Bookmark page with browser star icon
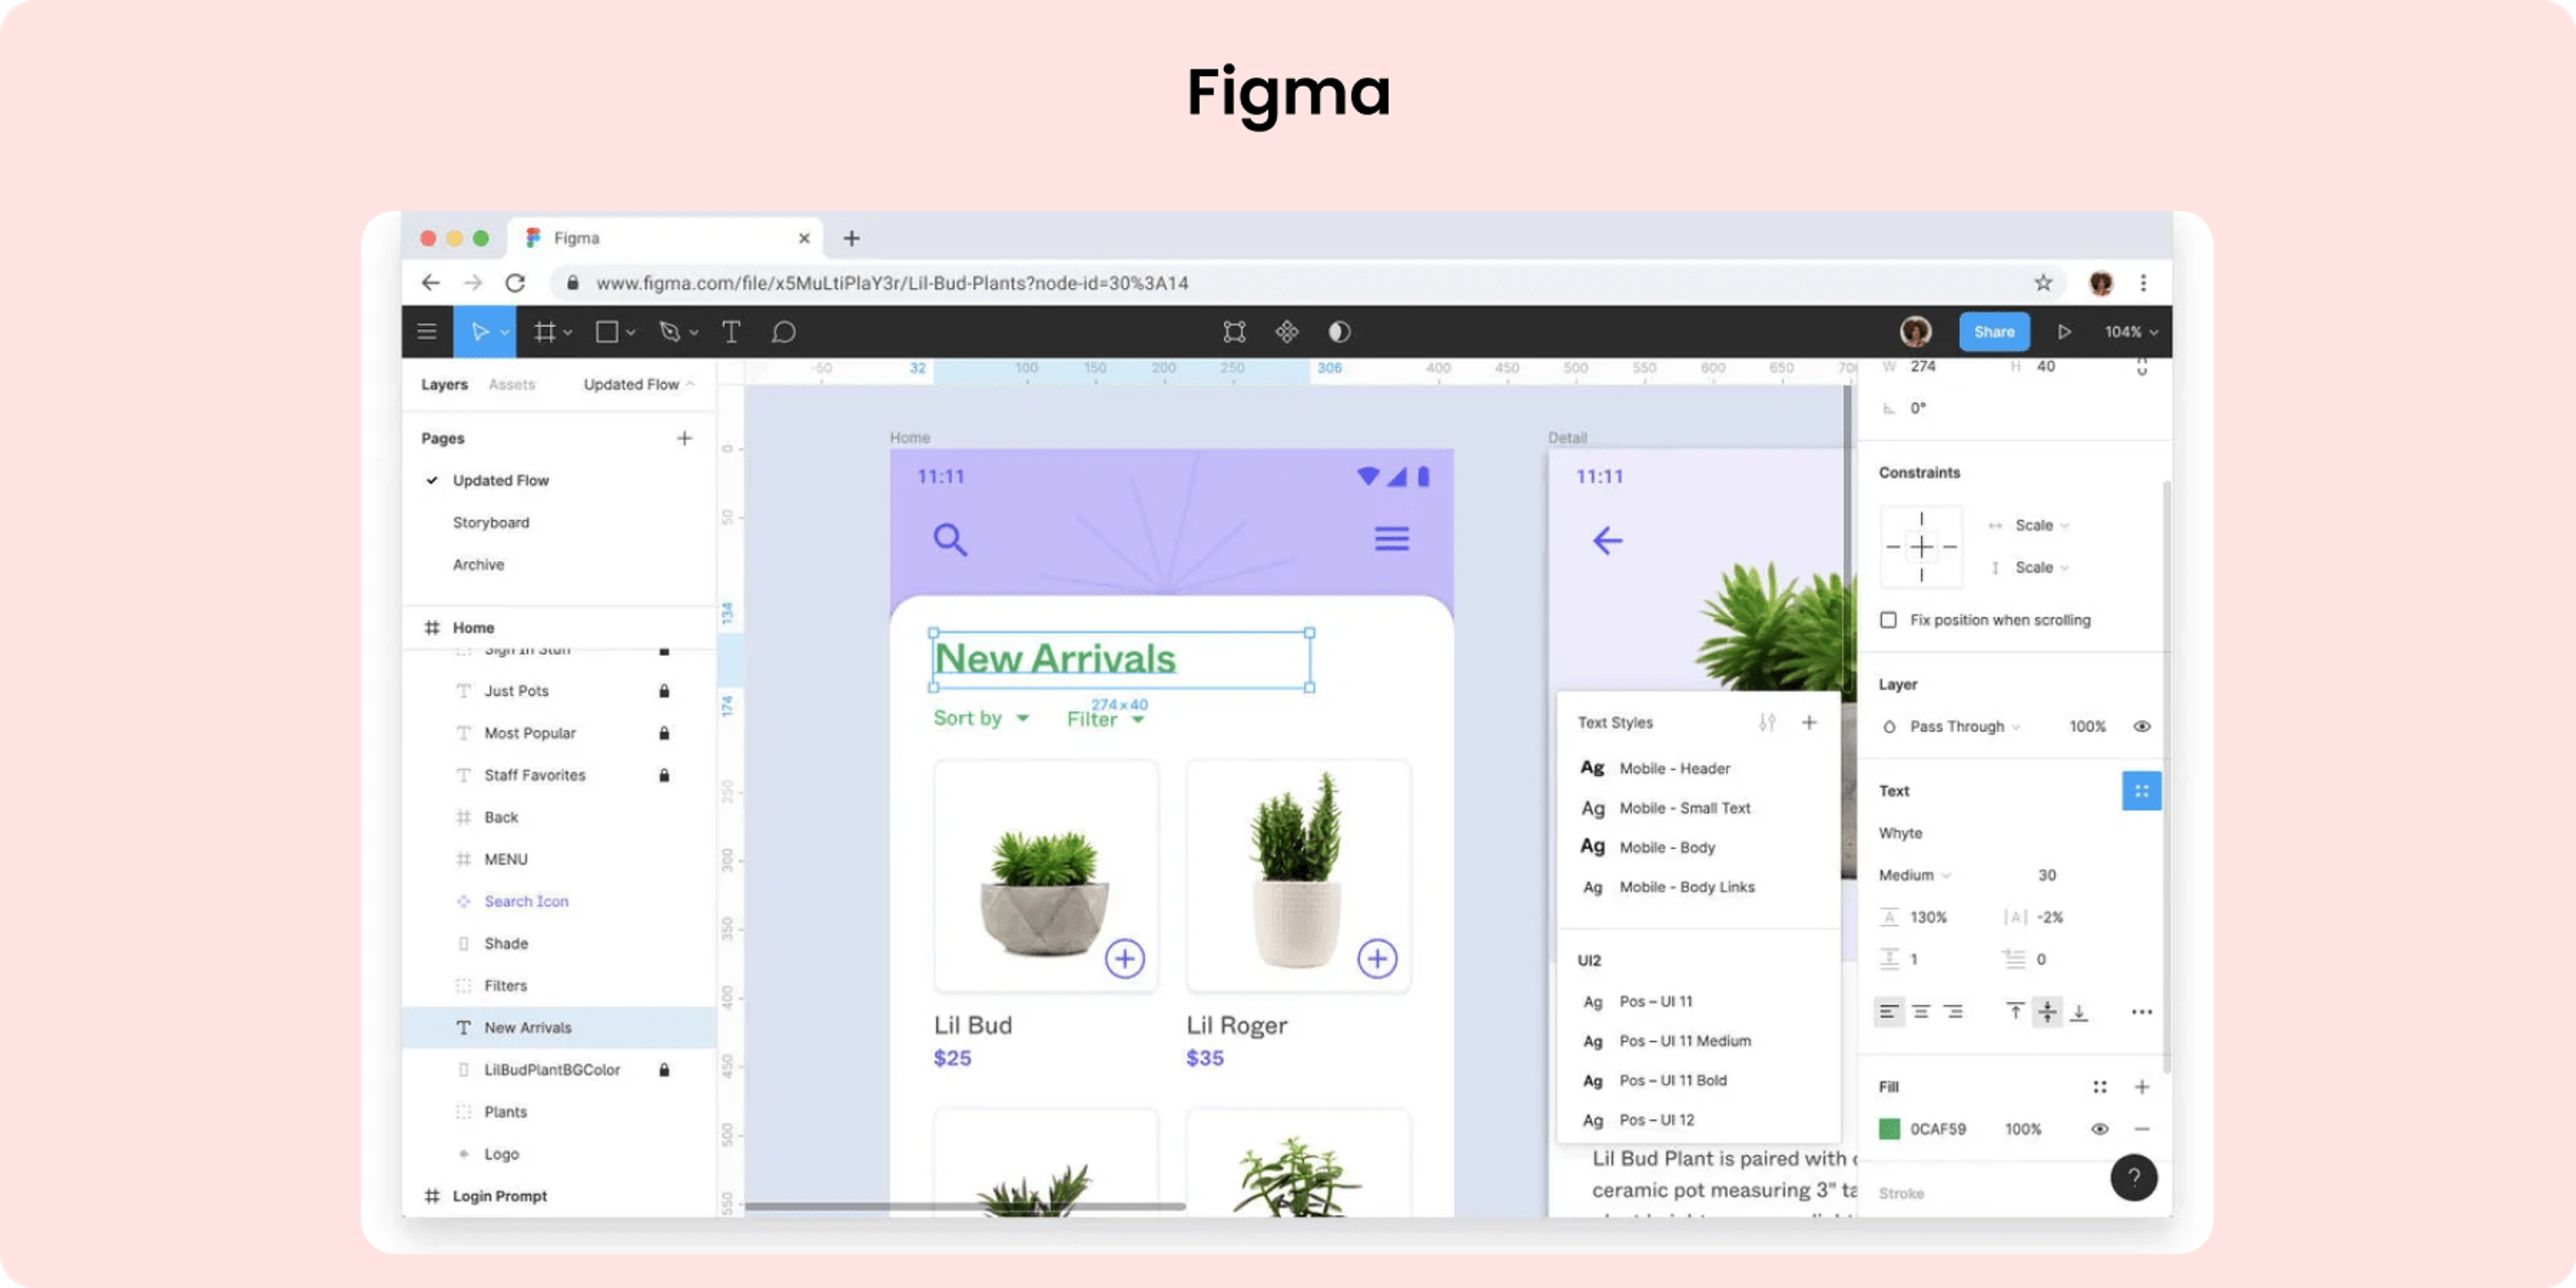The image size is (2576, 1288). pos(2043,283)
